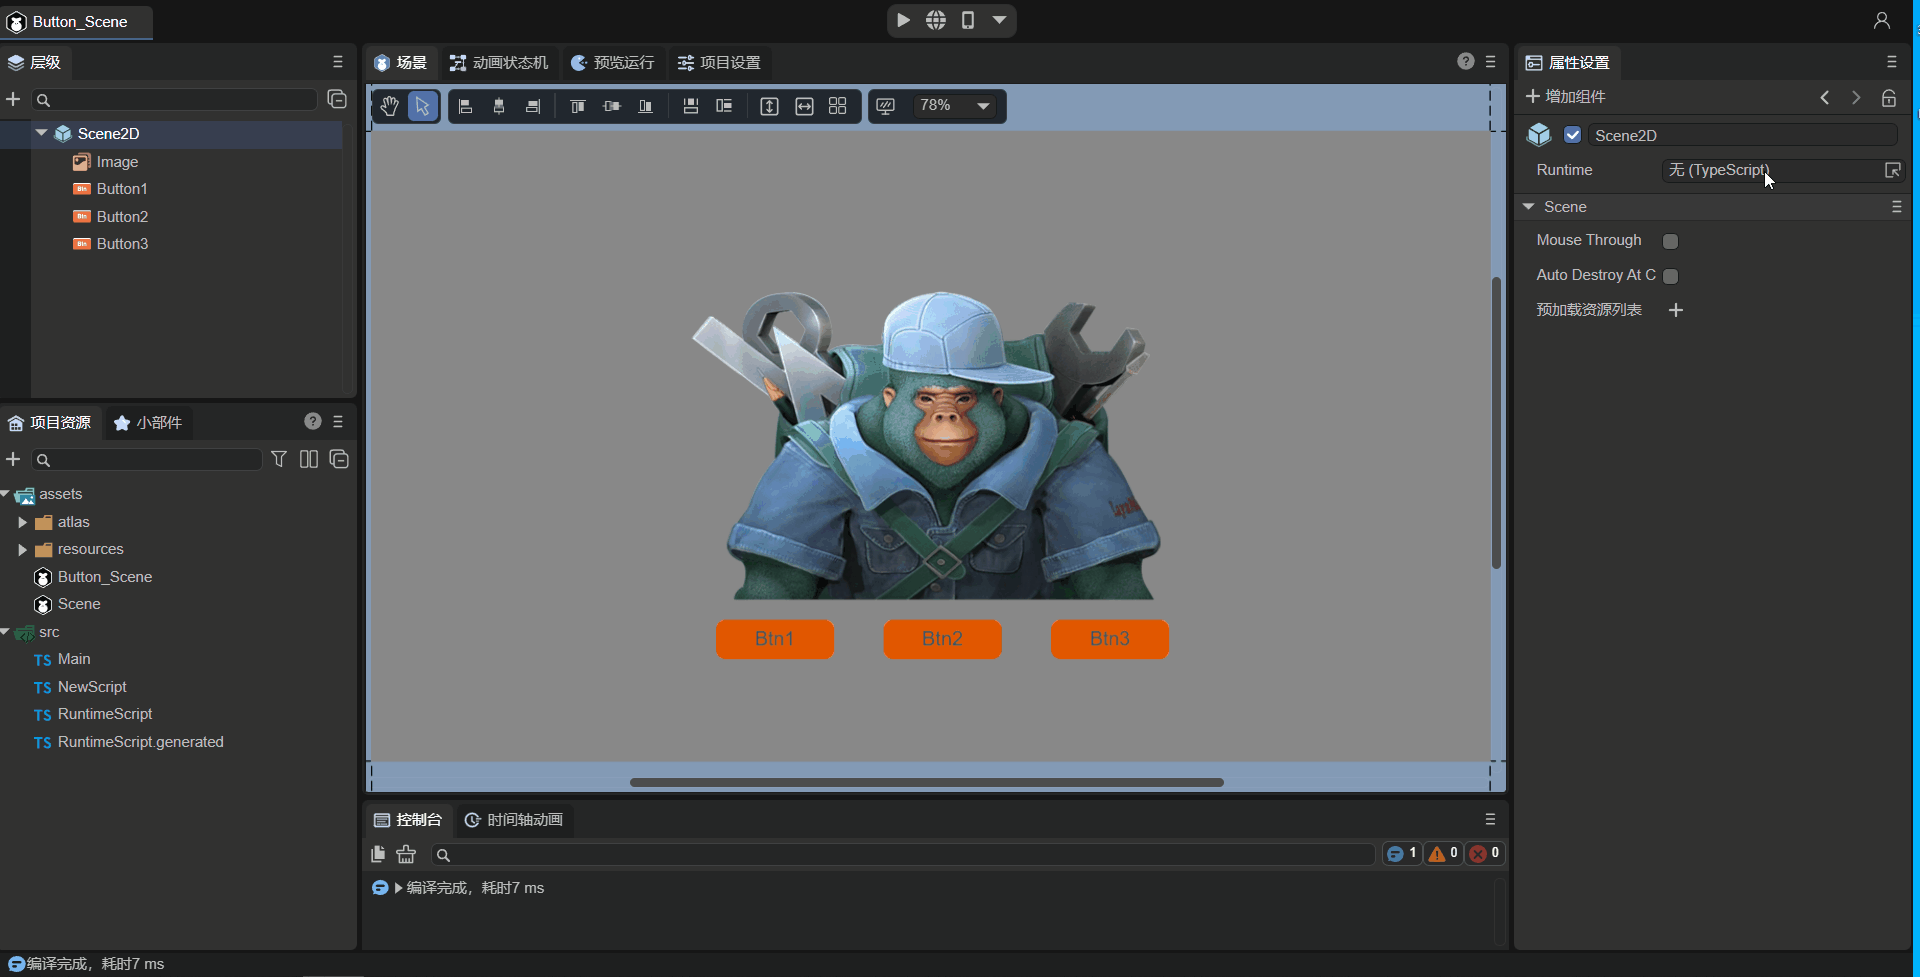
Task: Click the lock icon in properties panel
Action: pos(1889,98)
